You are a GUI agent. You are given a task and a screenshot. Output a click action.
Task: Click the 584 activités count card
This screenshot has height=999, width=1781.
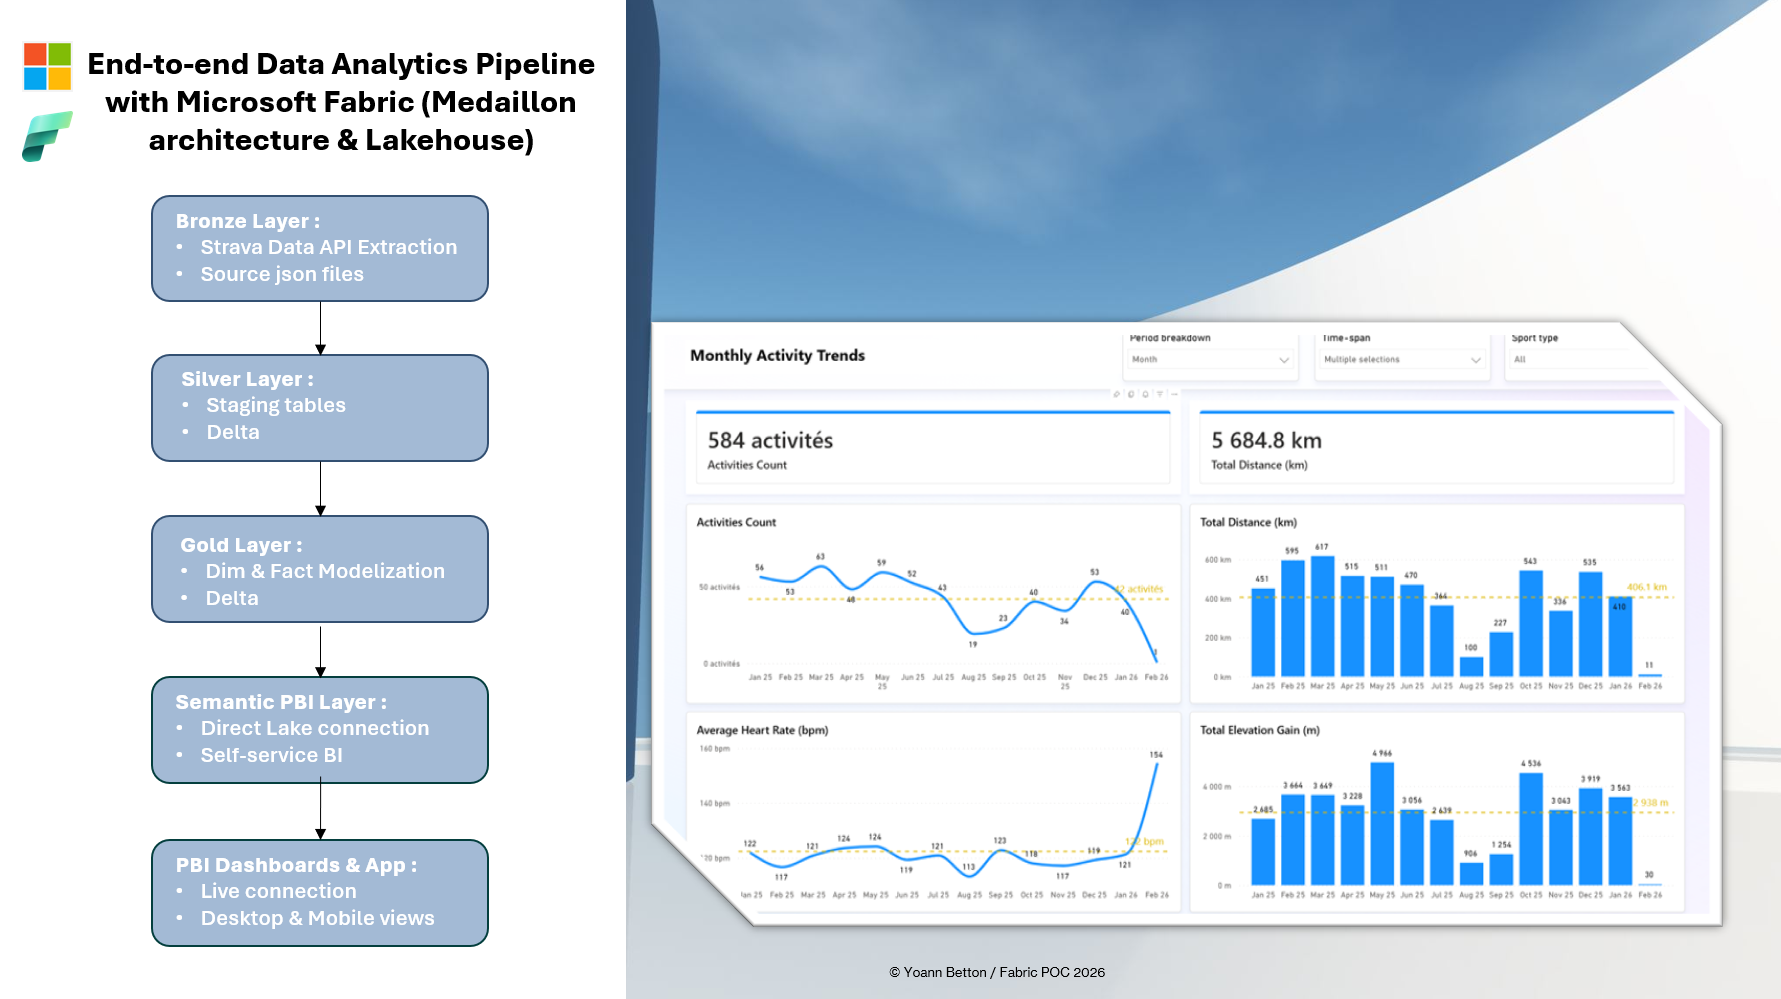pos(932,449)
